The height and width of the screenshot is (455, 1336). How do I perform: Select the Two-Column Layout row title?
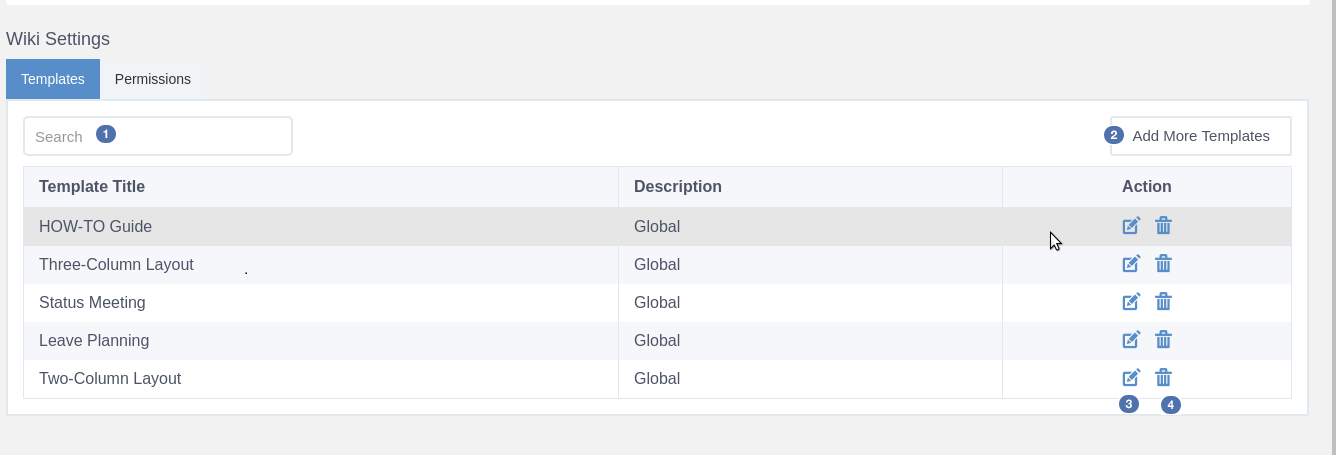coord(110,379)
